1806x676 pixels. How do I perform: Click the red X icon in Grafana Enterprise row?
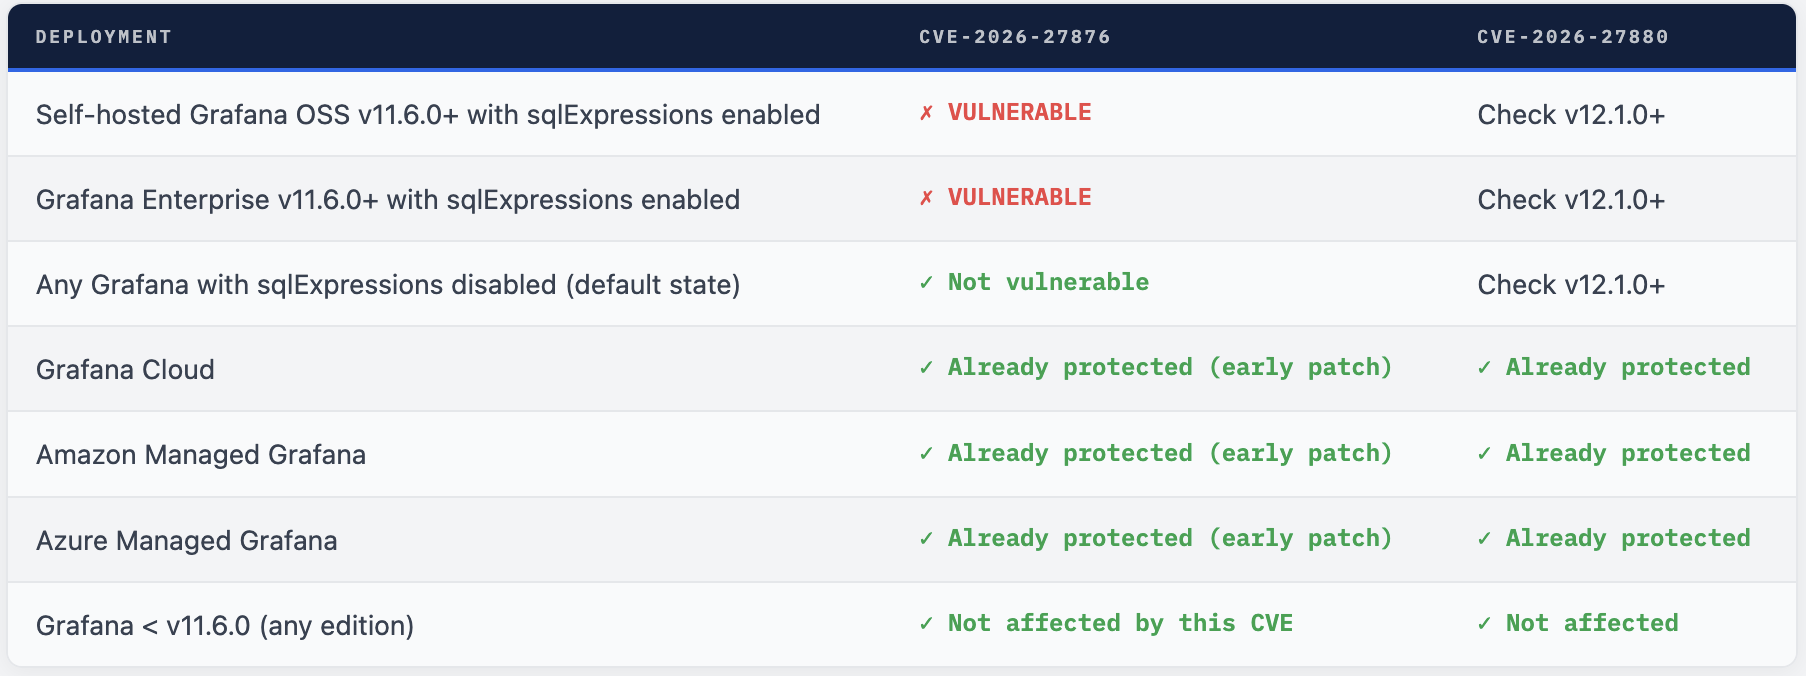pyautogui.click(x=926, y=198)
